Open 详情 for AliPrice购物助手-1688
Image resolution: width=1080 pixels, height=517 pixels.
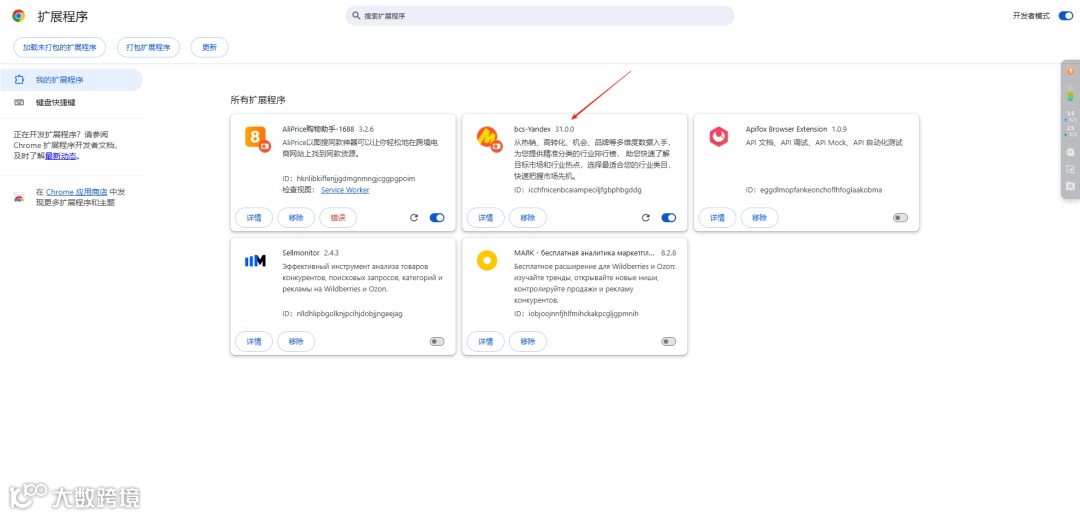(254, 218)
